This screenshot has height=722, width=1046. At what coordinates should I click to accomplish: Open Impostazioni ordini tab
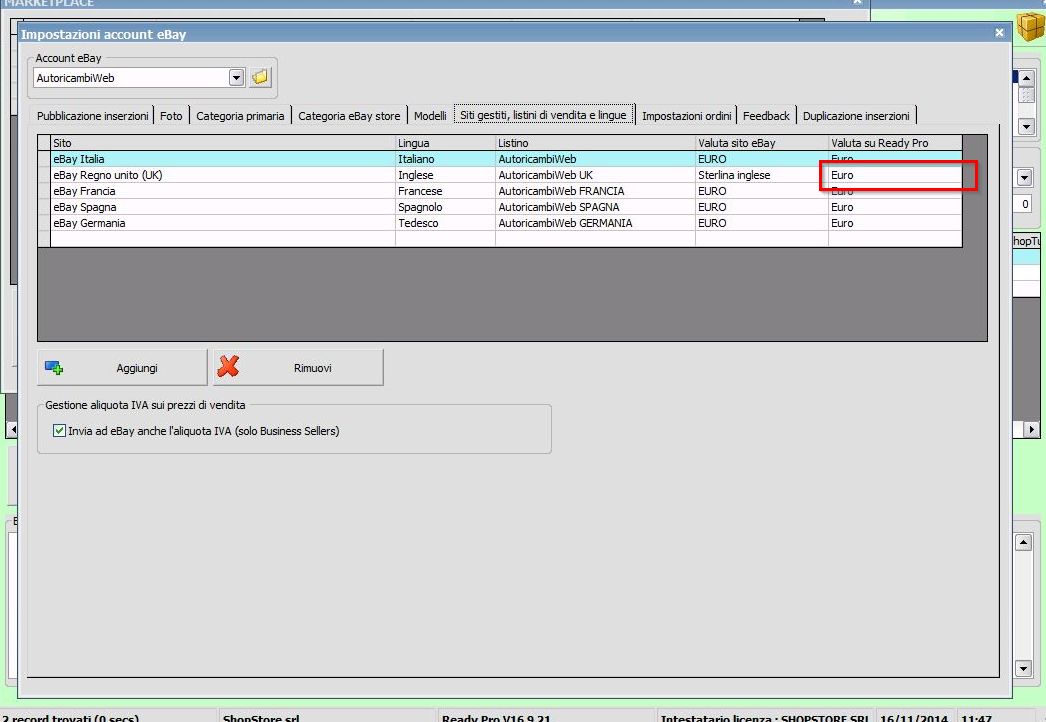pyautogui.click(x=686, y=115)
